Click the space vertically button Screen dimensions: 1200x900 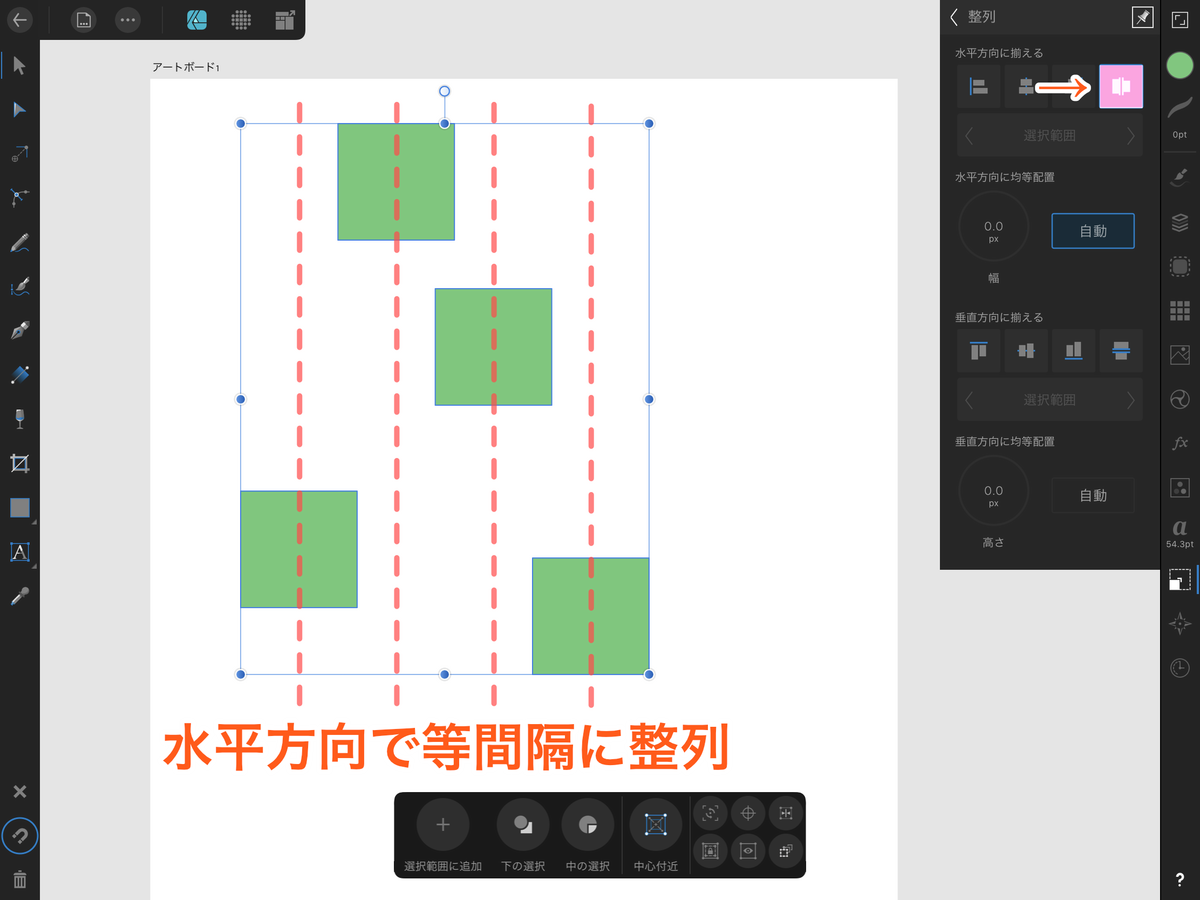(x=1121, y=351)
